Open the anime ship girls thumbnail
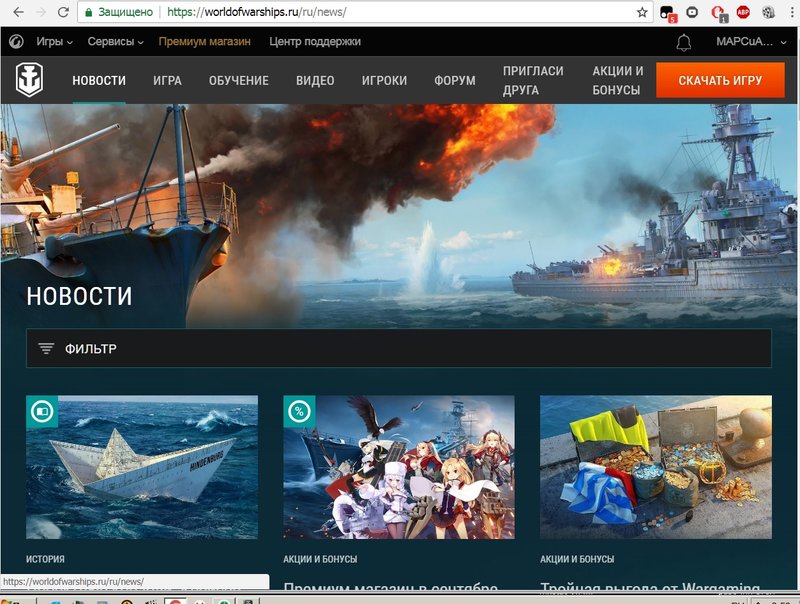800x604 pixels. pos(399,467)
